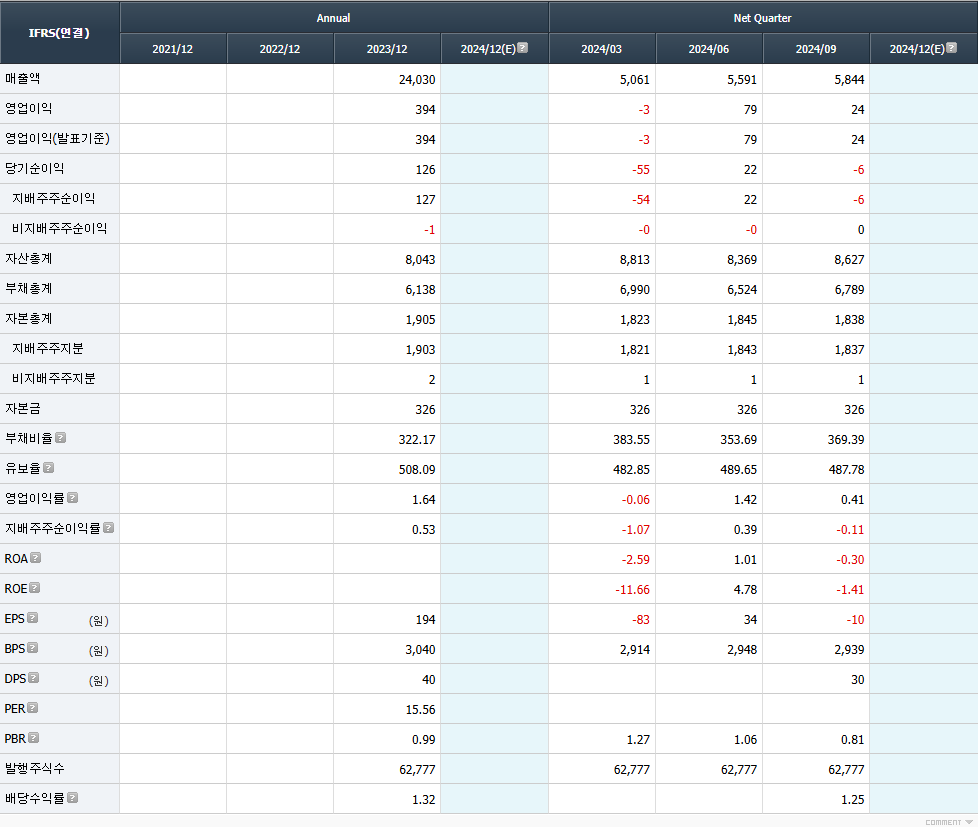Click 2024/03 net income value -55
Screen dimensions: 979x827
641,170
